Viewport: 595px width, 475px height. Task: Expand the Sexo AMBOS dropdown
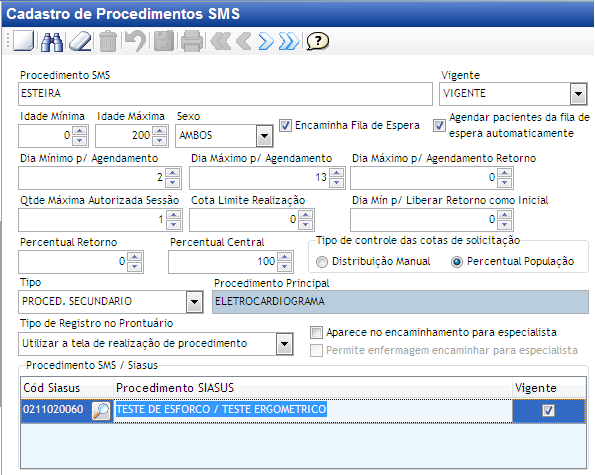pos(264,135)
